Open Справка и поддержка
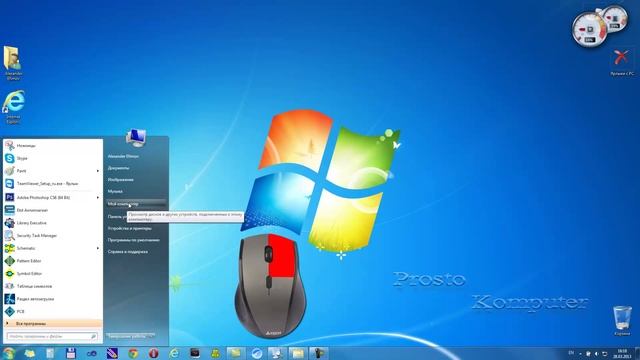The image size is (640, 360). (x=127, y=252)
